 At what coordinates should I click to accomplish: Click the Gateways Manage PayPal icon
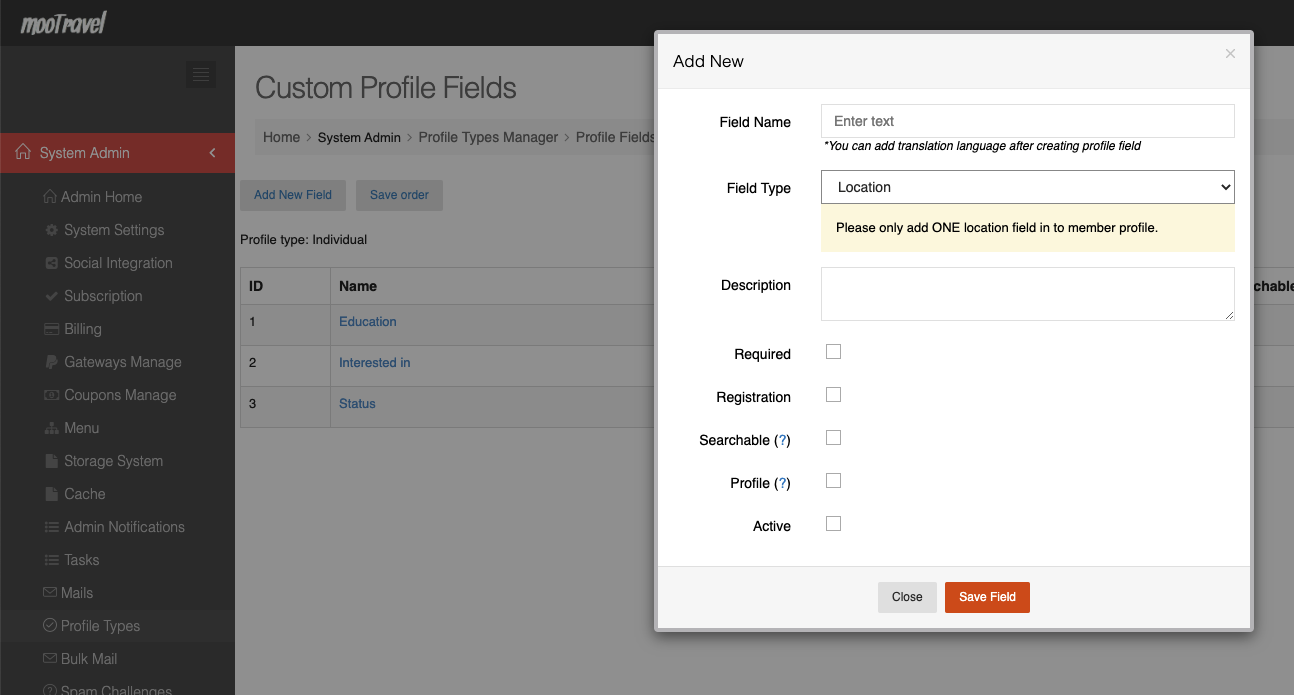pos(52,362)
